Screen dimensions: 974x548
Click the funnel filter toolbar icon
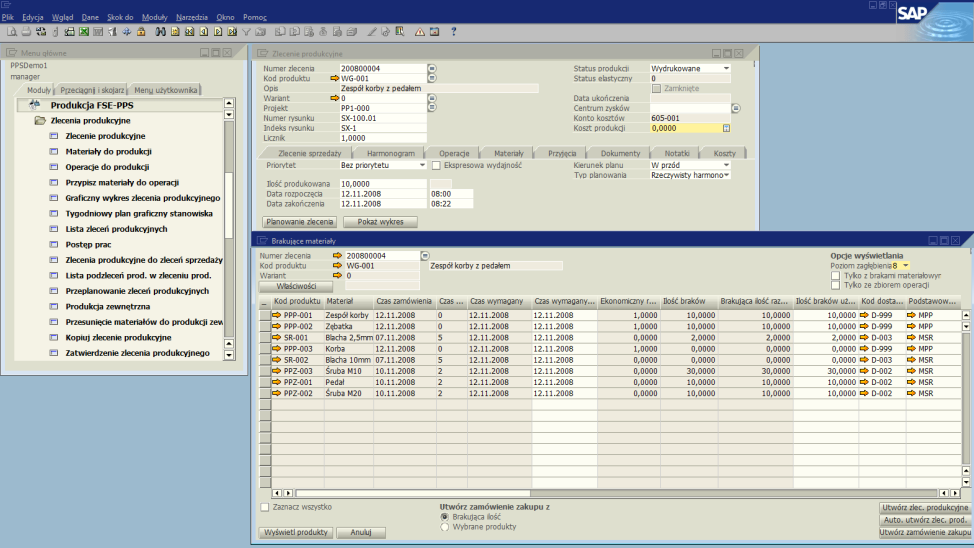click(246, 32)
